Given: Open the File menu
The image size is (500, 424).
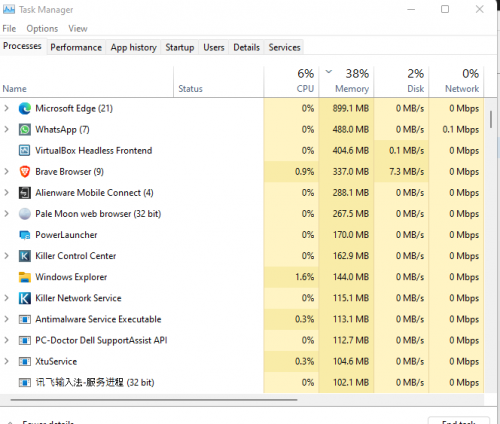Looking at the screenshot, I should [9, 29].
